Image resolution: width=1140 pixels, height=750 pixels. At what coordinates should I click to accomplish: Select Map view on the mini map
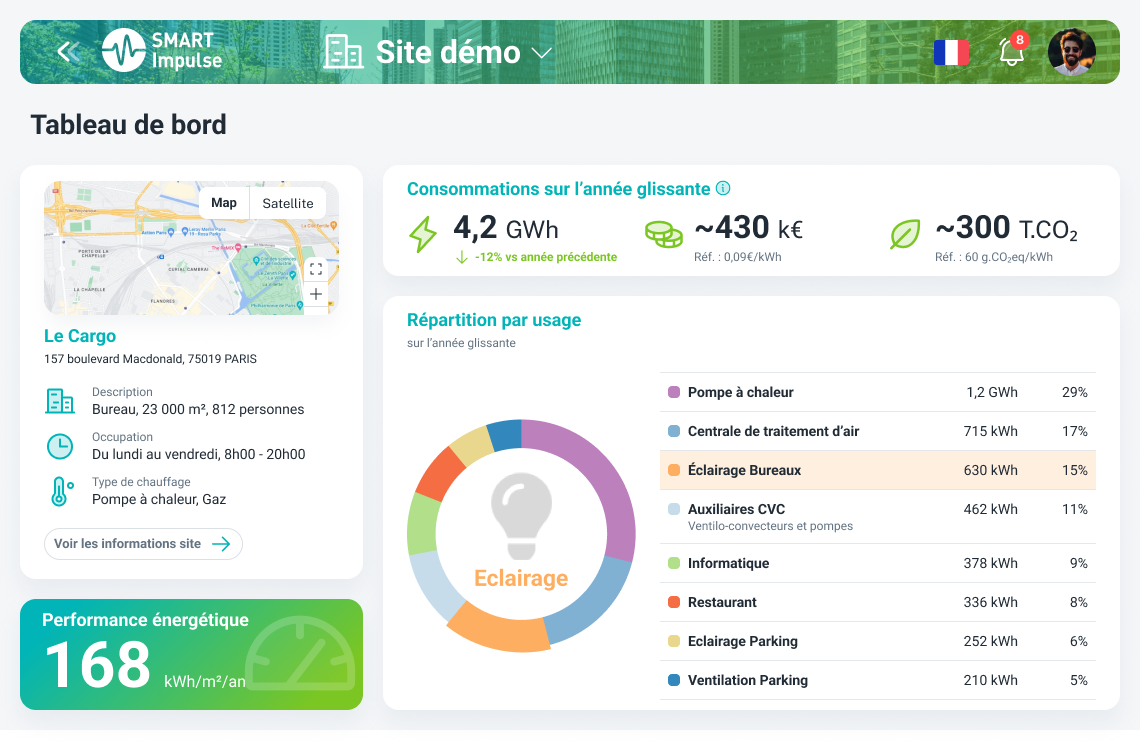click(223, 202)
